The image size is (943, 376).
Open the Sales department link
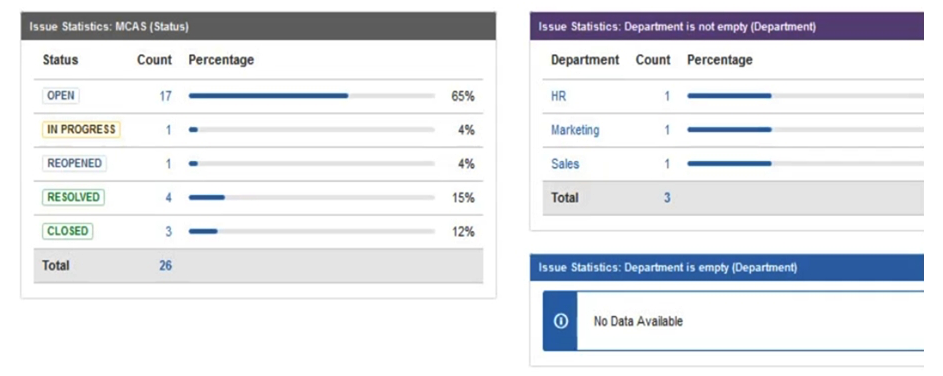(565, 164)
